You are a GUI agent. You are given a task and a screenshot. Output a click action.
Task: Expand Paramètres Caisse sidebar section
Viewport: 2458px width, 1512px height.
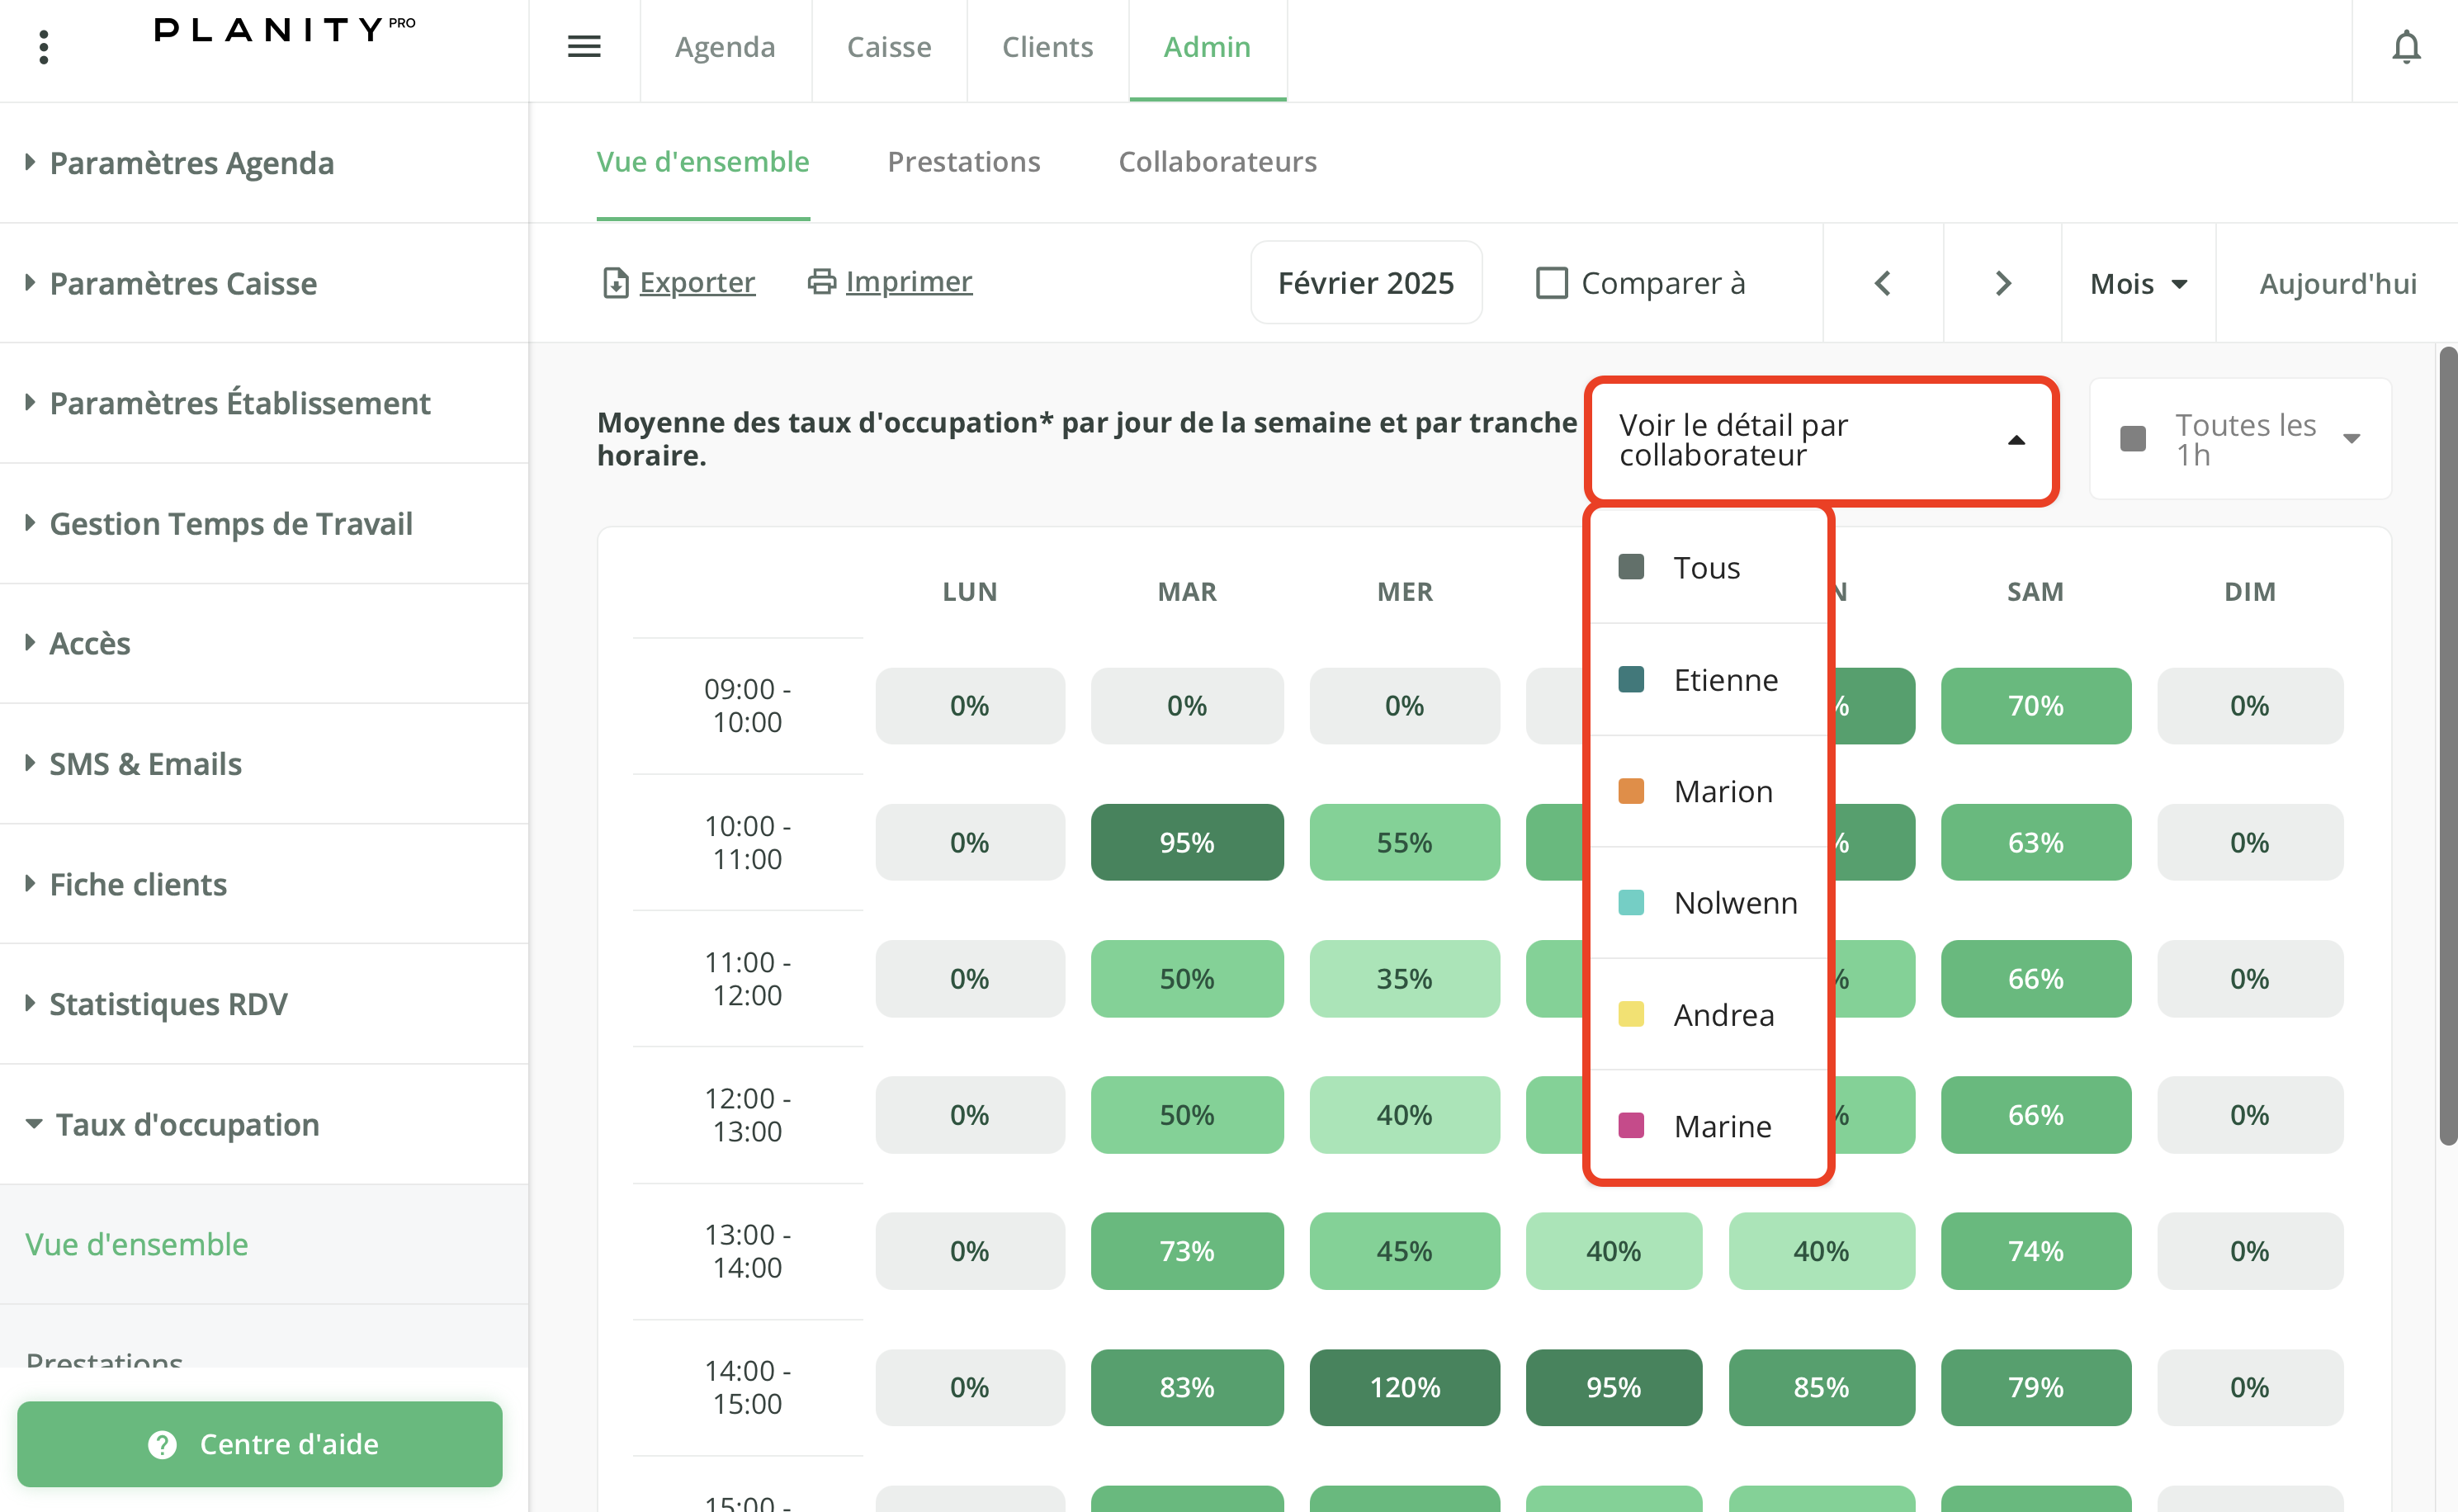(183, 284)
